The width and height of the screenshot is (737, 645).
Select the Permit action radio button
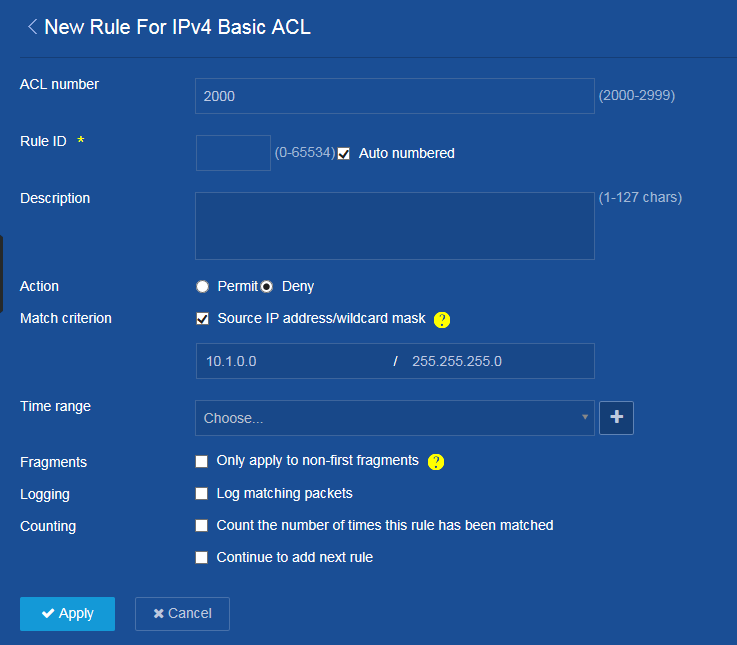click(x=203, y=287)
